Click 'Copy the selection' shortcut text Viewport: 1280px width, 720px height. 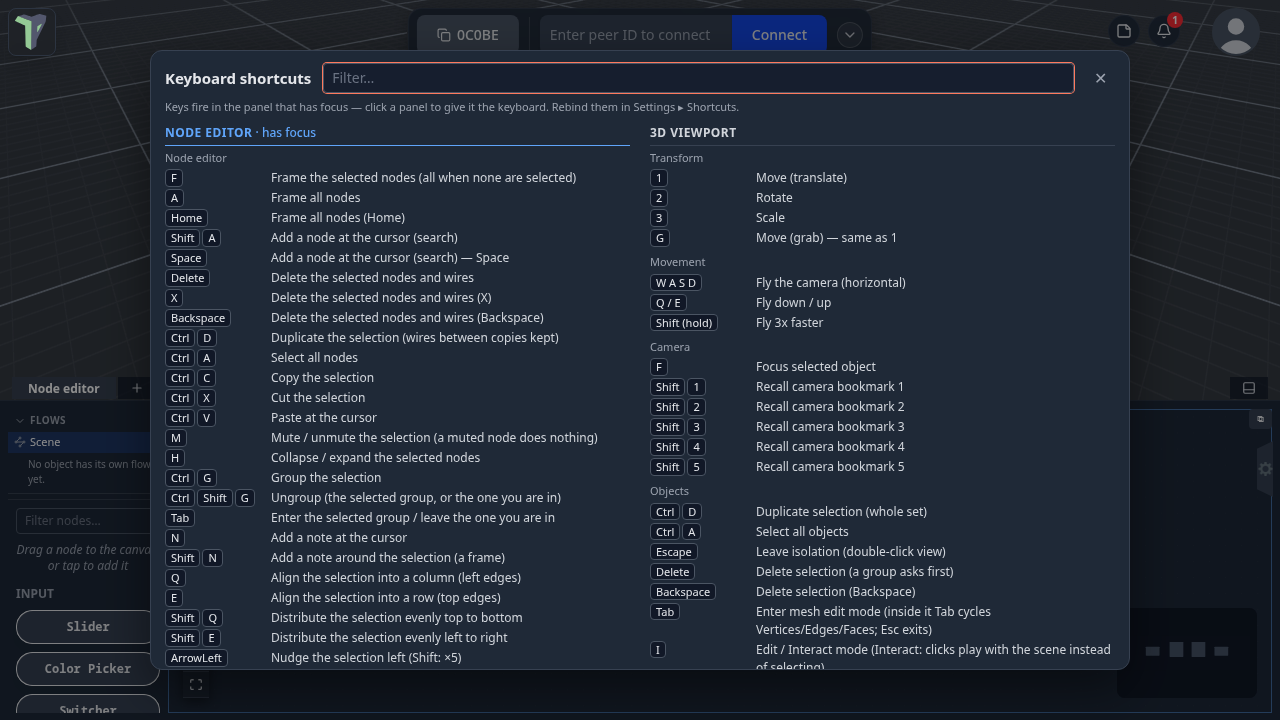tap(322, 378)
